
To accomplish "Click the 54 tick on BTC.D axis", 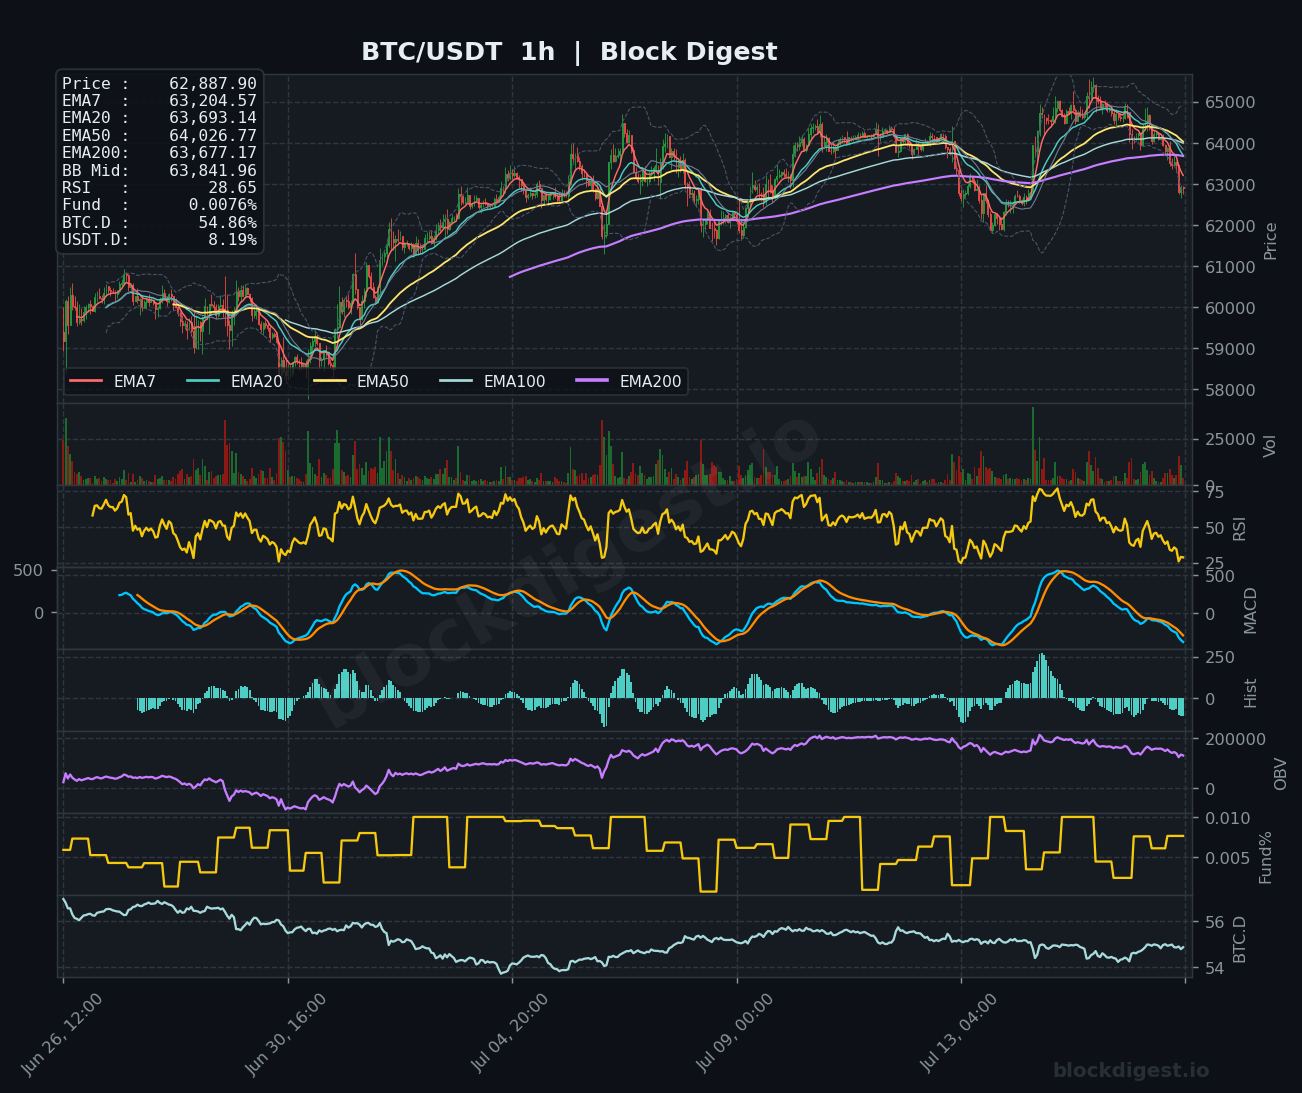I will (1214, 968).
